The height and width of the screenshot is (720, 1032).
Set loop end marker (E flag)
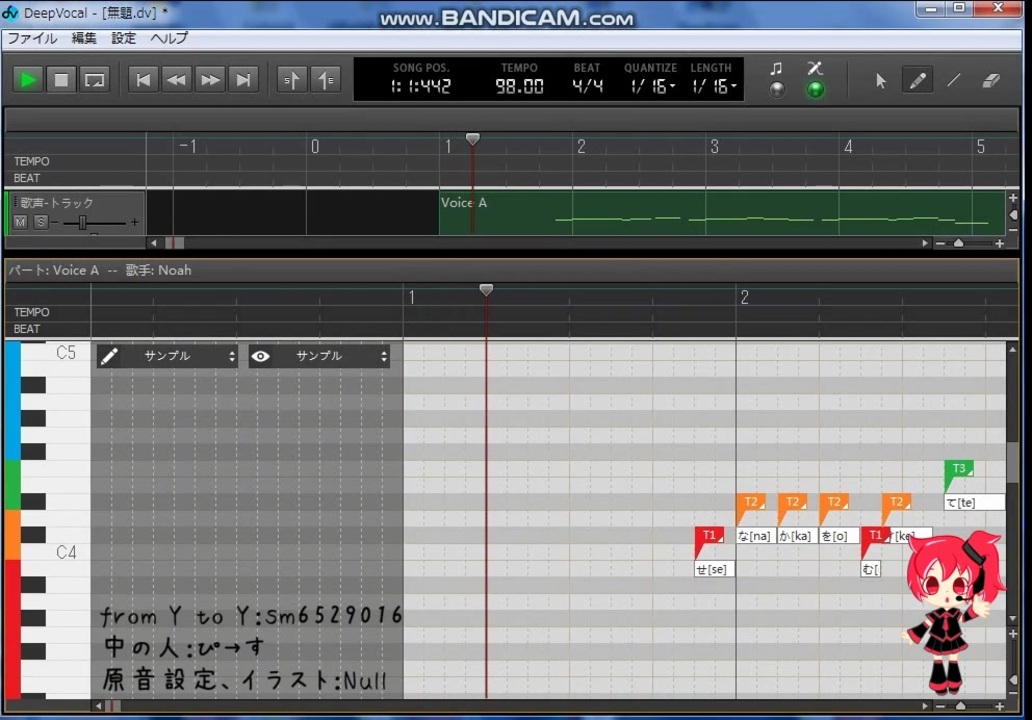[x=326, y=80]
